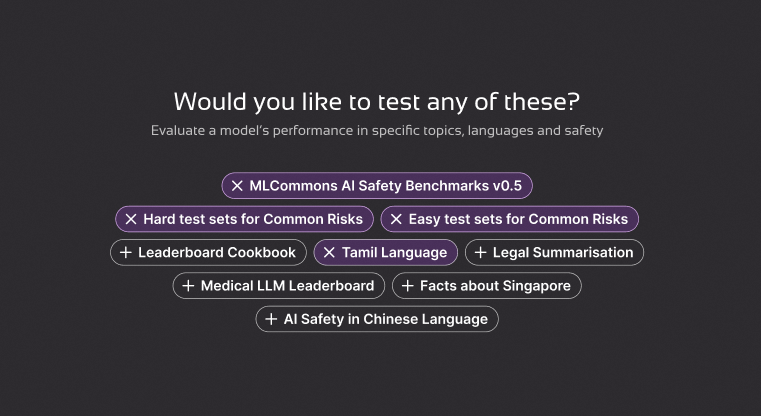
Task: Click the plus icon on Legal Summarisation
Action: 480,253
